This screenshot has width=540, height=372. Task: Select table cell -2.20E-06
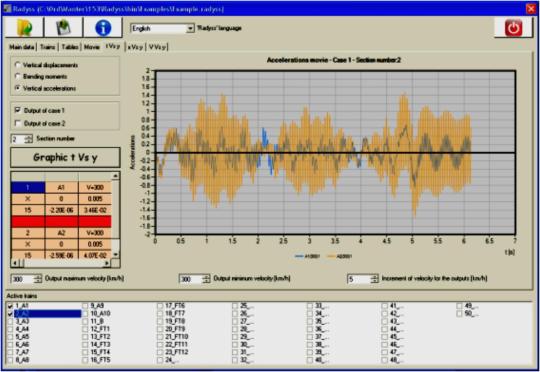point(61,210)
